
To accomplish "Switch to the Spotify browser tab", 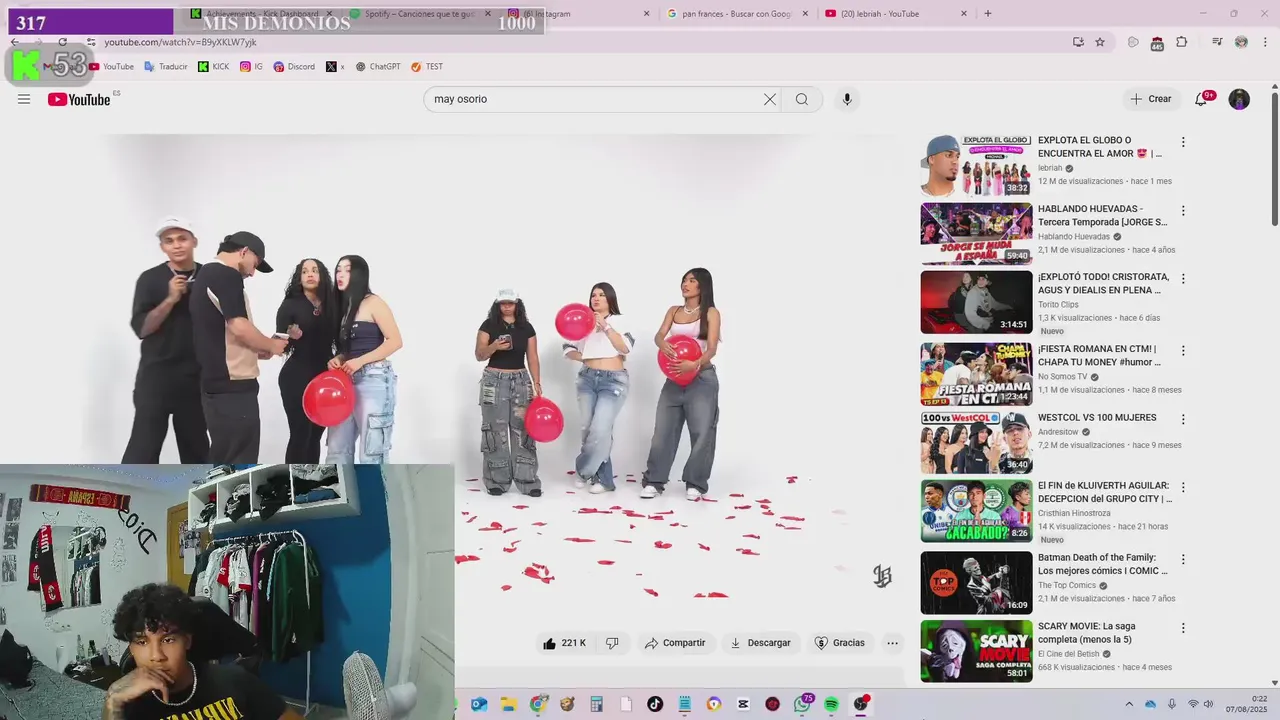I will (x=420, y=13).
